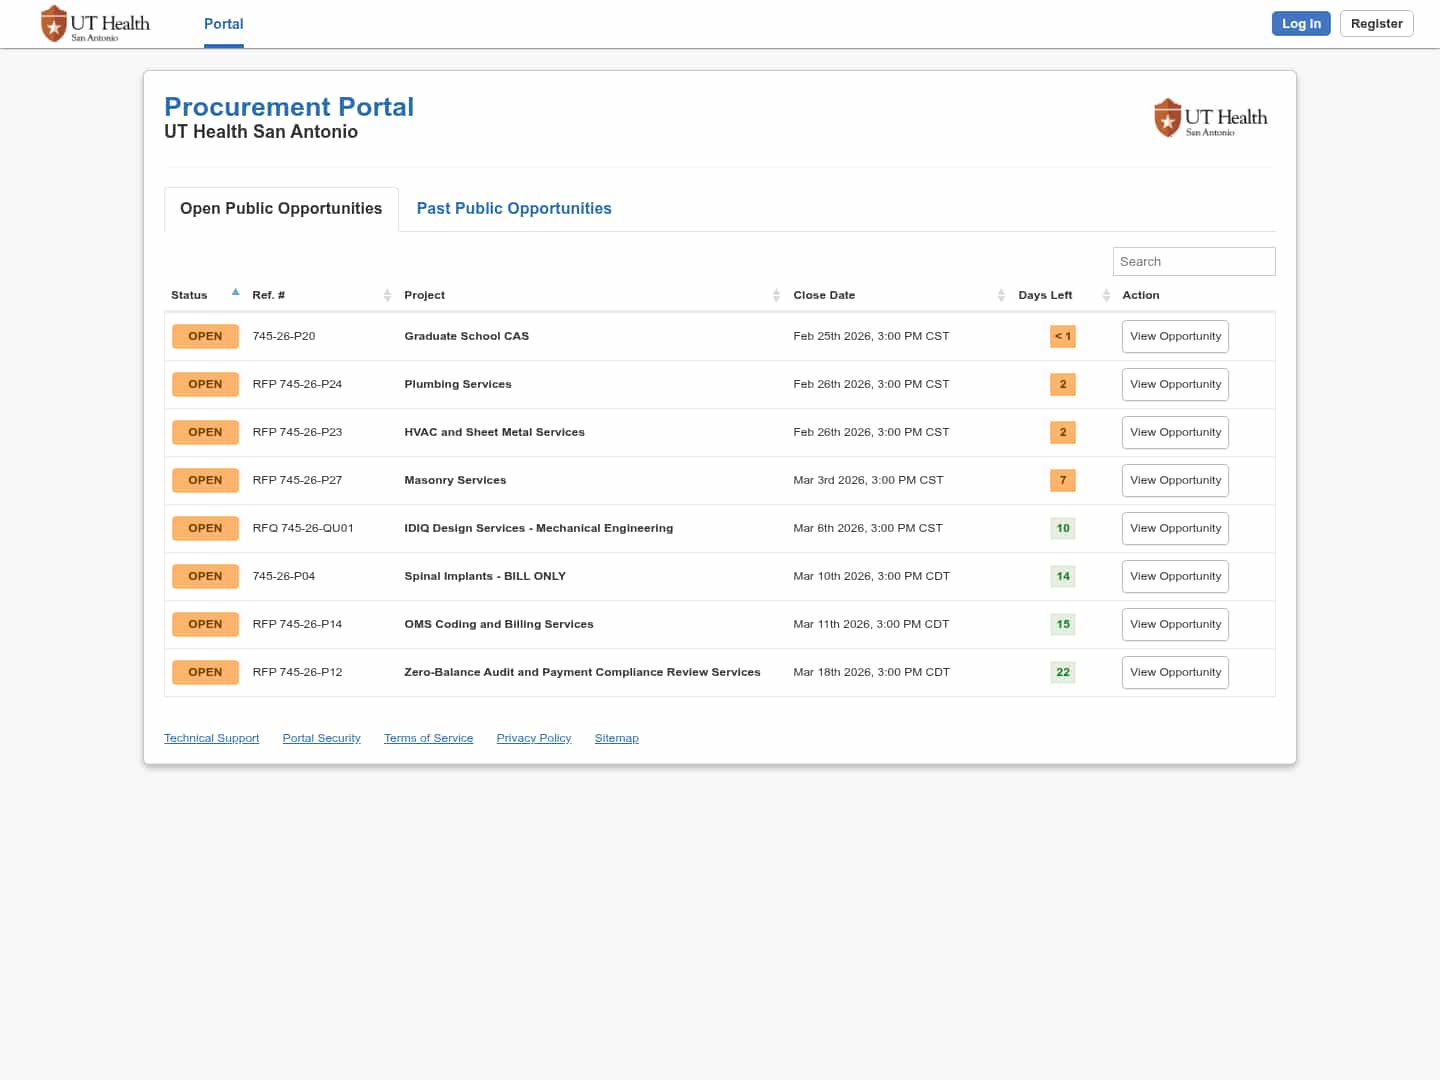This screenshot has width=1440, height=1080.
Task: View Opportunity for Spinal Implants - BILL ONLY
Action: point(1175,576)
